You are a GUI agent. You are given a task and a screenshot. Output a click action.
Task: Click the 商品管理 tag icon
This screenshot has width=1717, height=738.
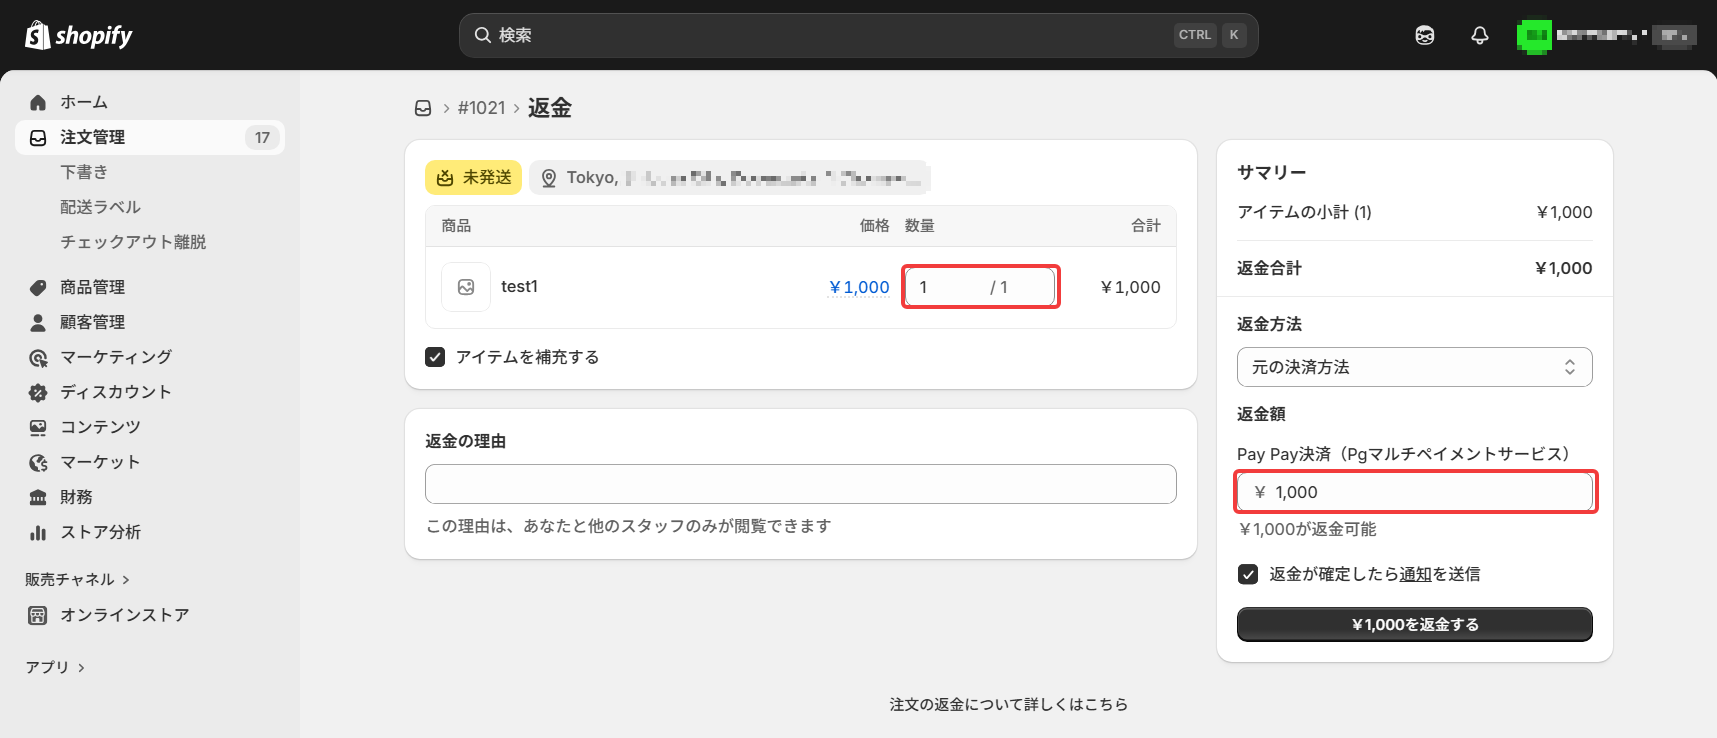point(38,287)
